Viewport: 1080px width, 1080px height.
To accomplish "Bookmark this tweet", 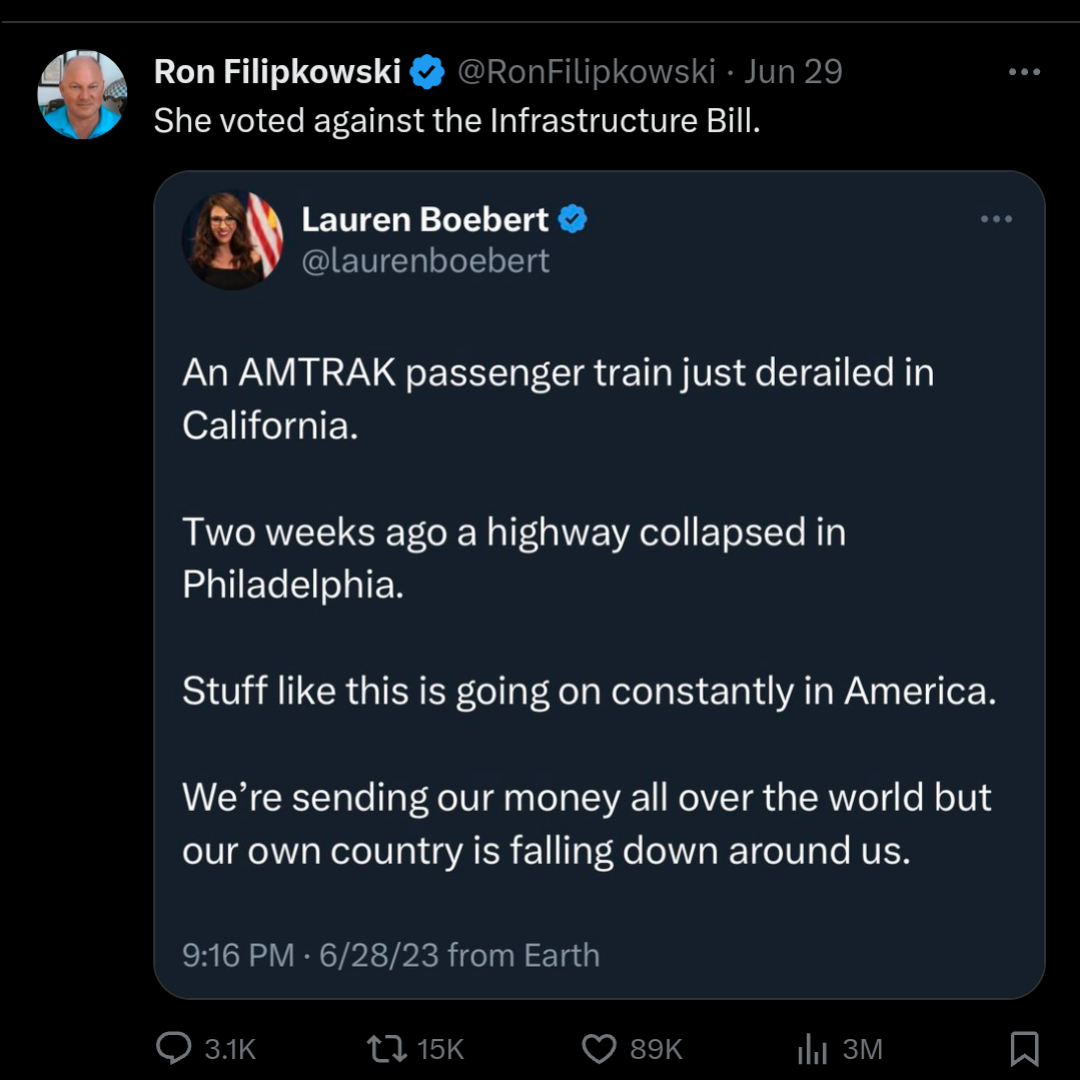I will [x=1024, y=1048].
